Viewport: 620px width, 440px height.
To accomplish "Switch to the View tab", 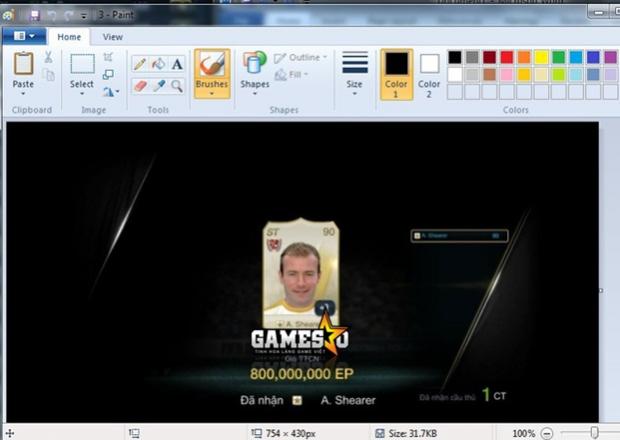I will [x=113, y=37].
